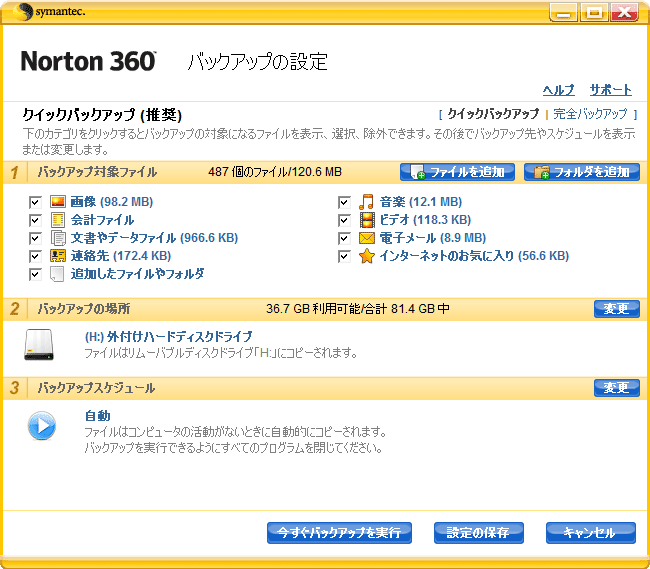Click the キャンセル button

pos(590,533)
